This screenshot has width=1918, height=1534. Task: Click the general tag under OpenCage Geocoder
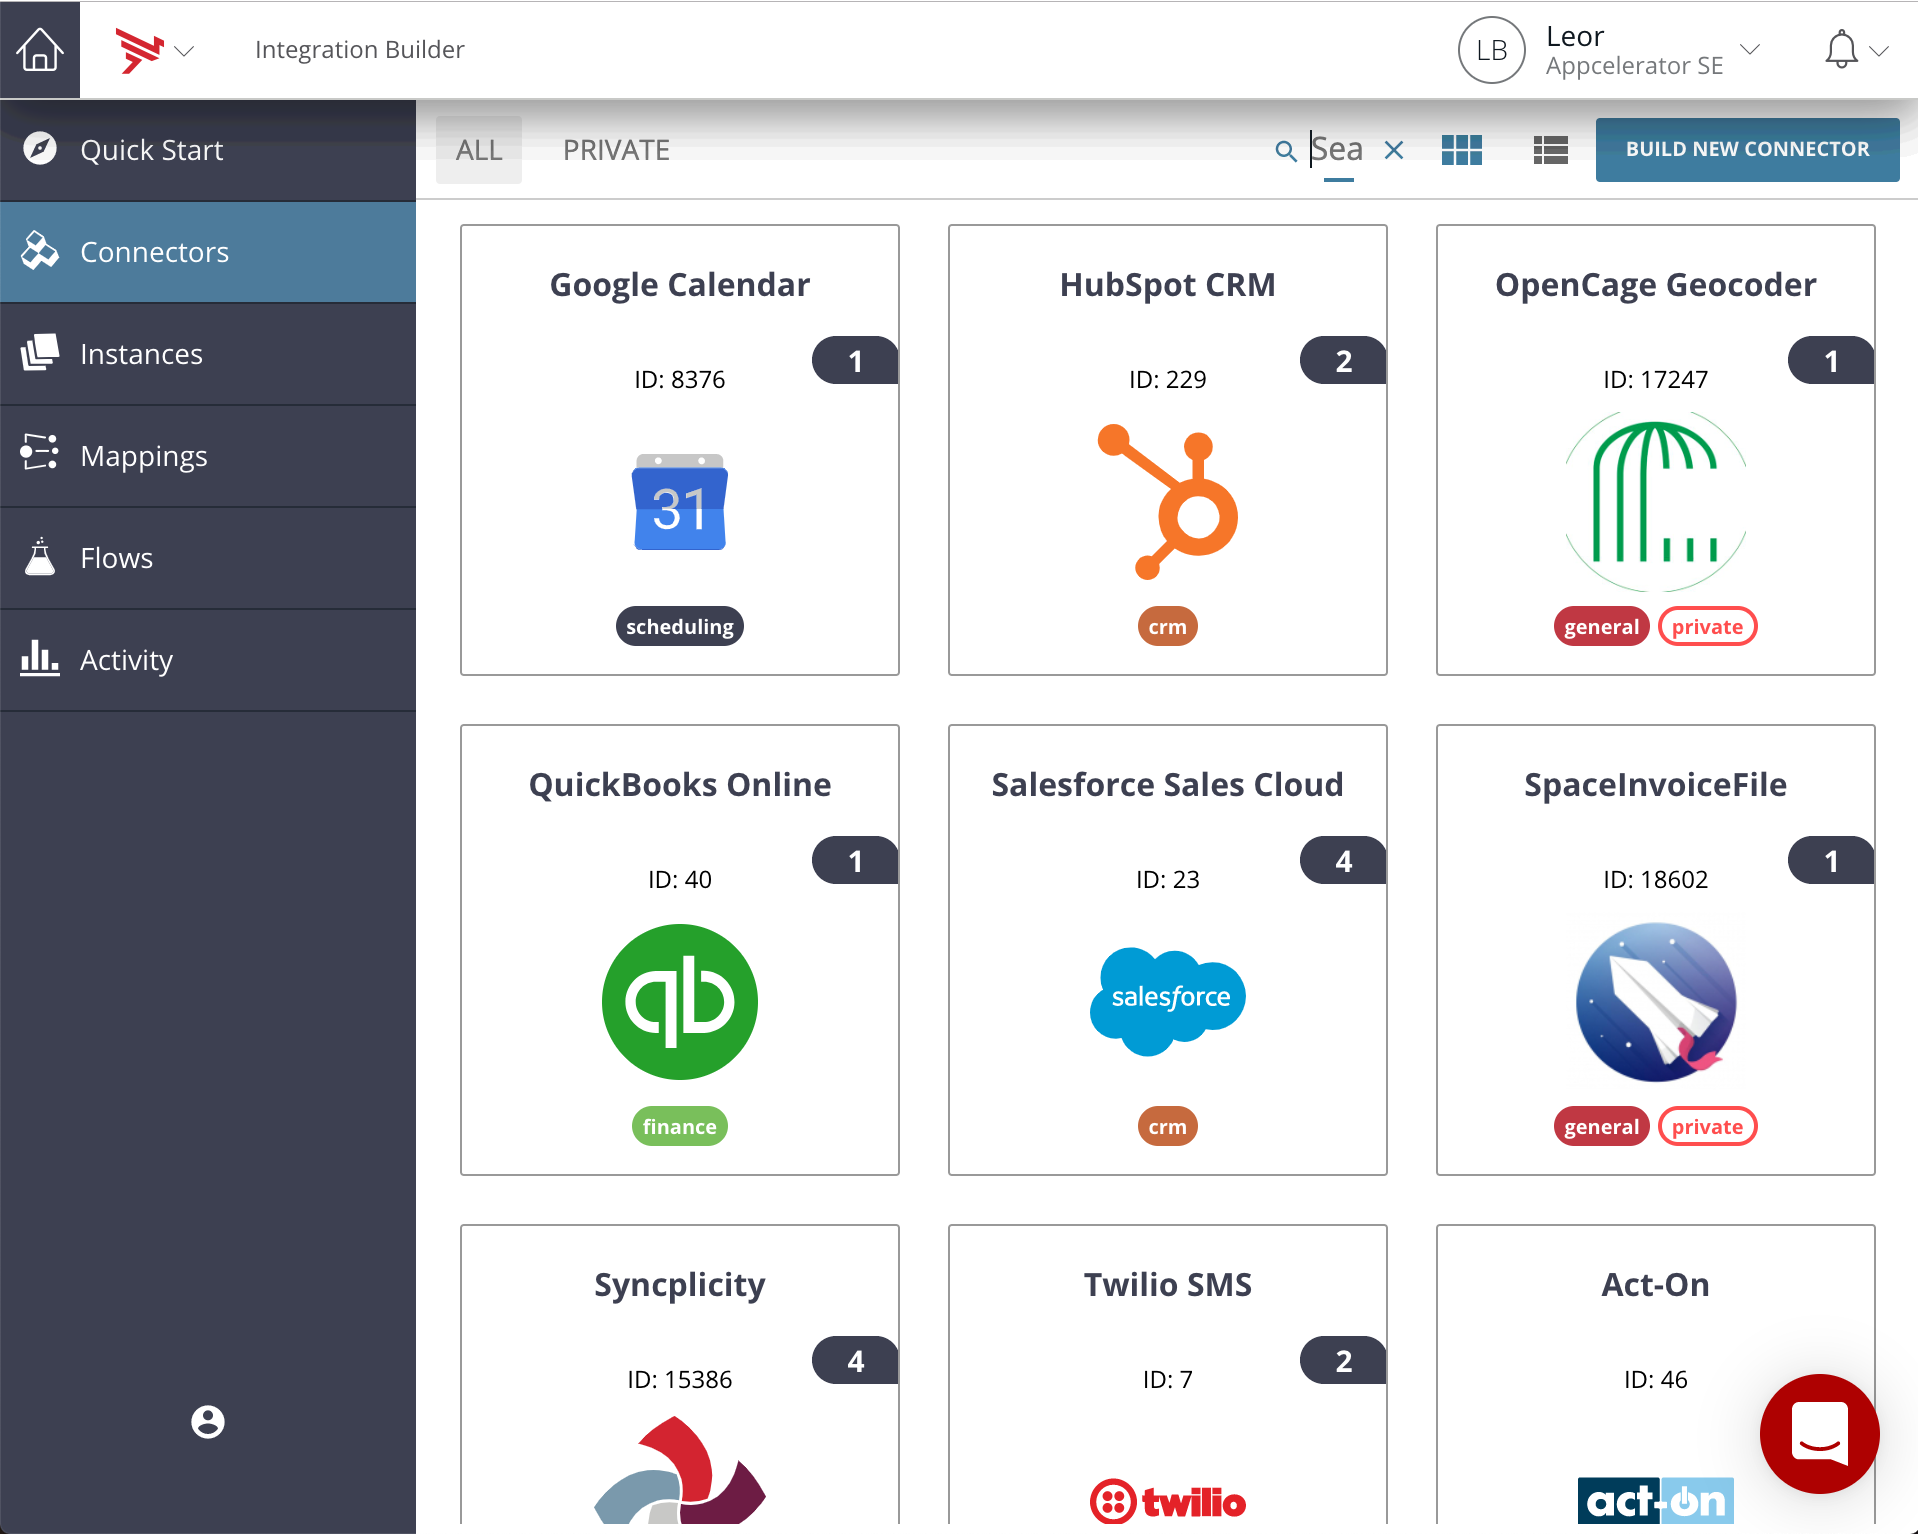pos(1601,626)
